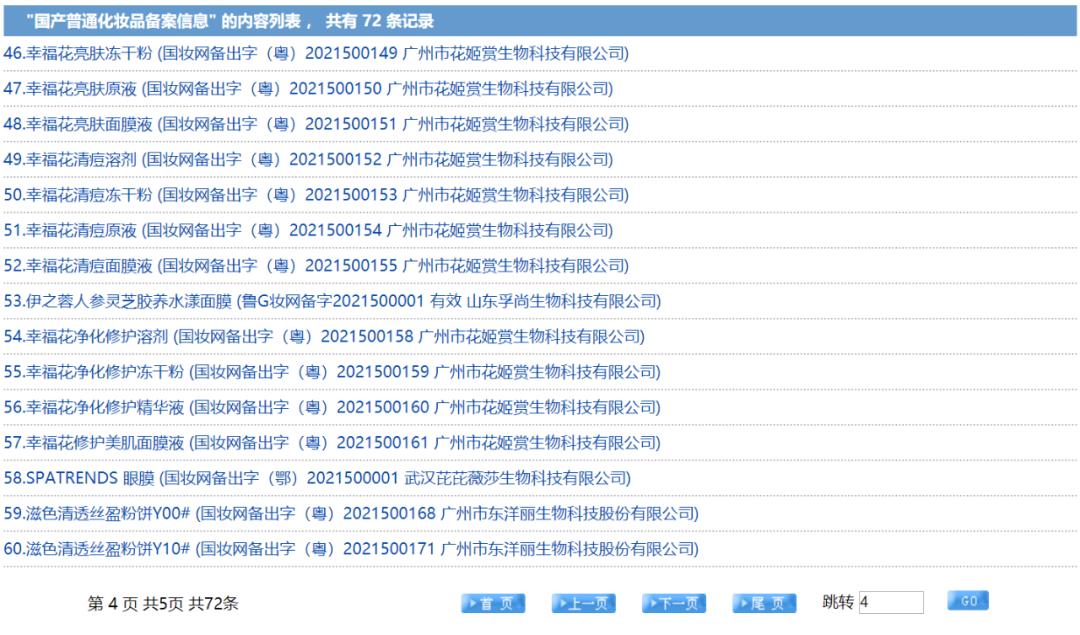
Task: Click the 第 4 页 共5页 共72条 page status text
Action: tap(163, 604)
